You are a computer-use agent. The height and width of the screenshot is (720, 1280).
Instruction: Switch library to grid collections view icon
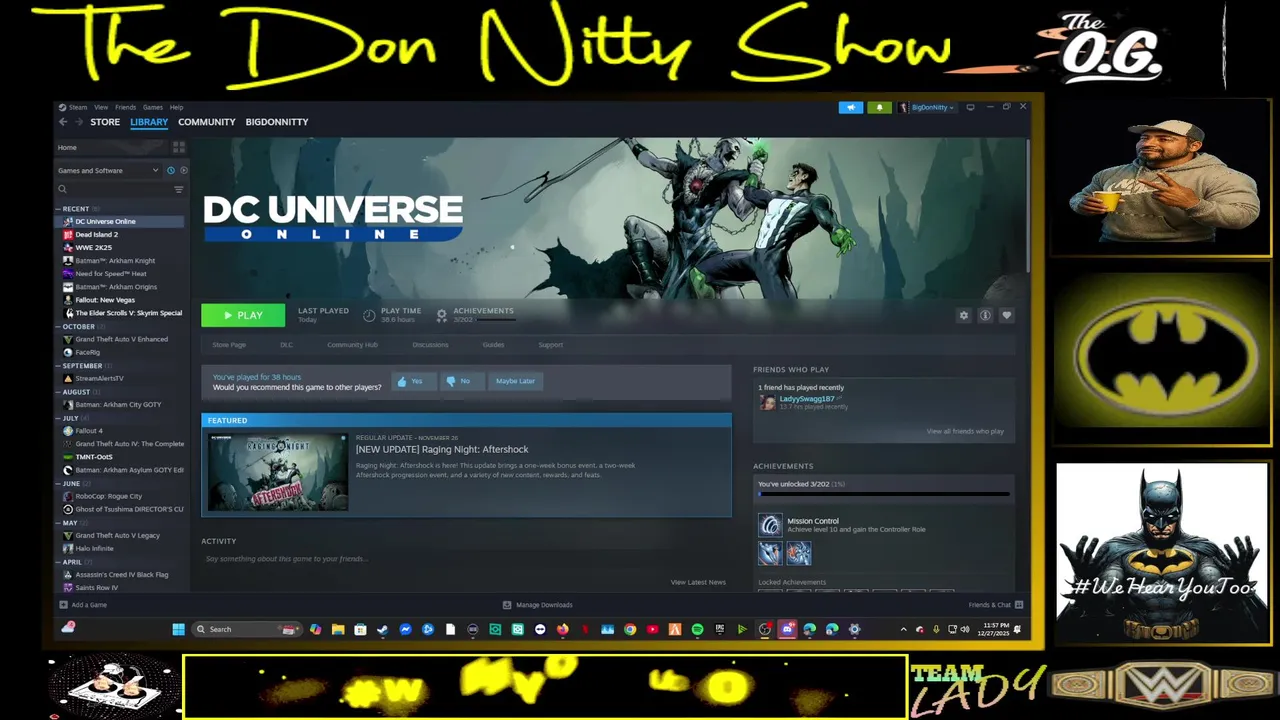pyautogui.click(x=179, y=147)
